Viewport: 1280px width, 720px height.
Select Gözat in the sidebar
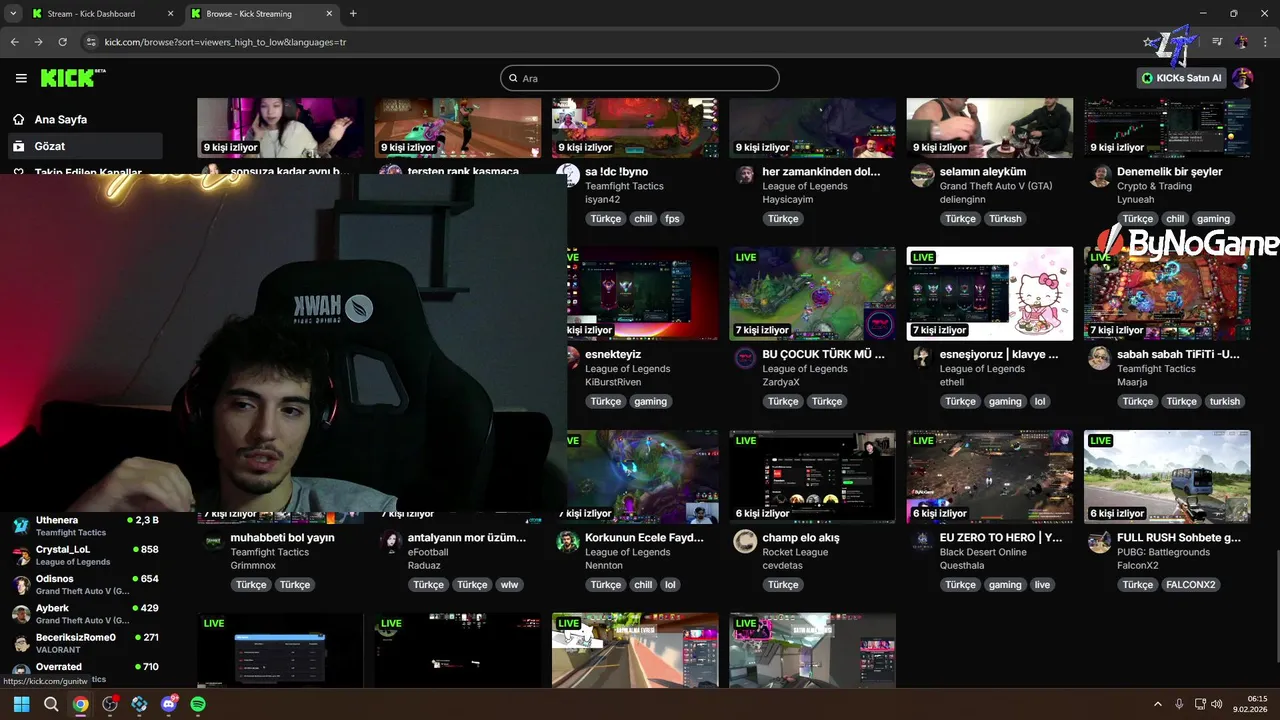point(84,146)
